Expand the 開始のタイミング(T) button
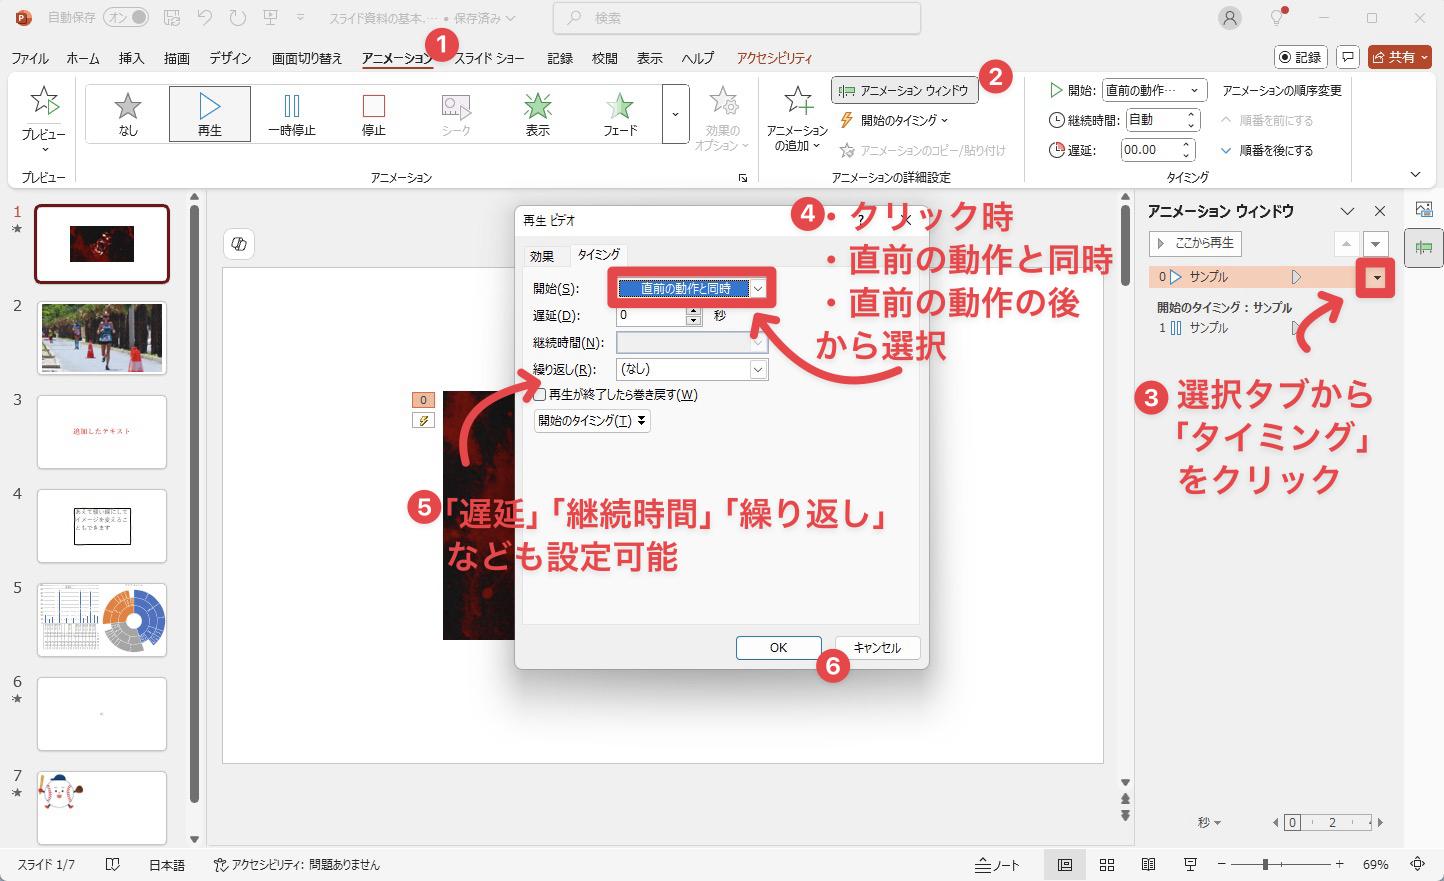Screen dimensions: 1444x881 pyautogui.click(x=592, y=421)
